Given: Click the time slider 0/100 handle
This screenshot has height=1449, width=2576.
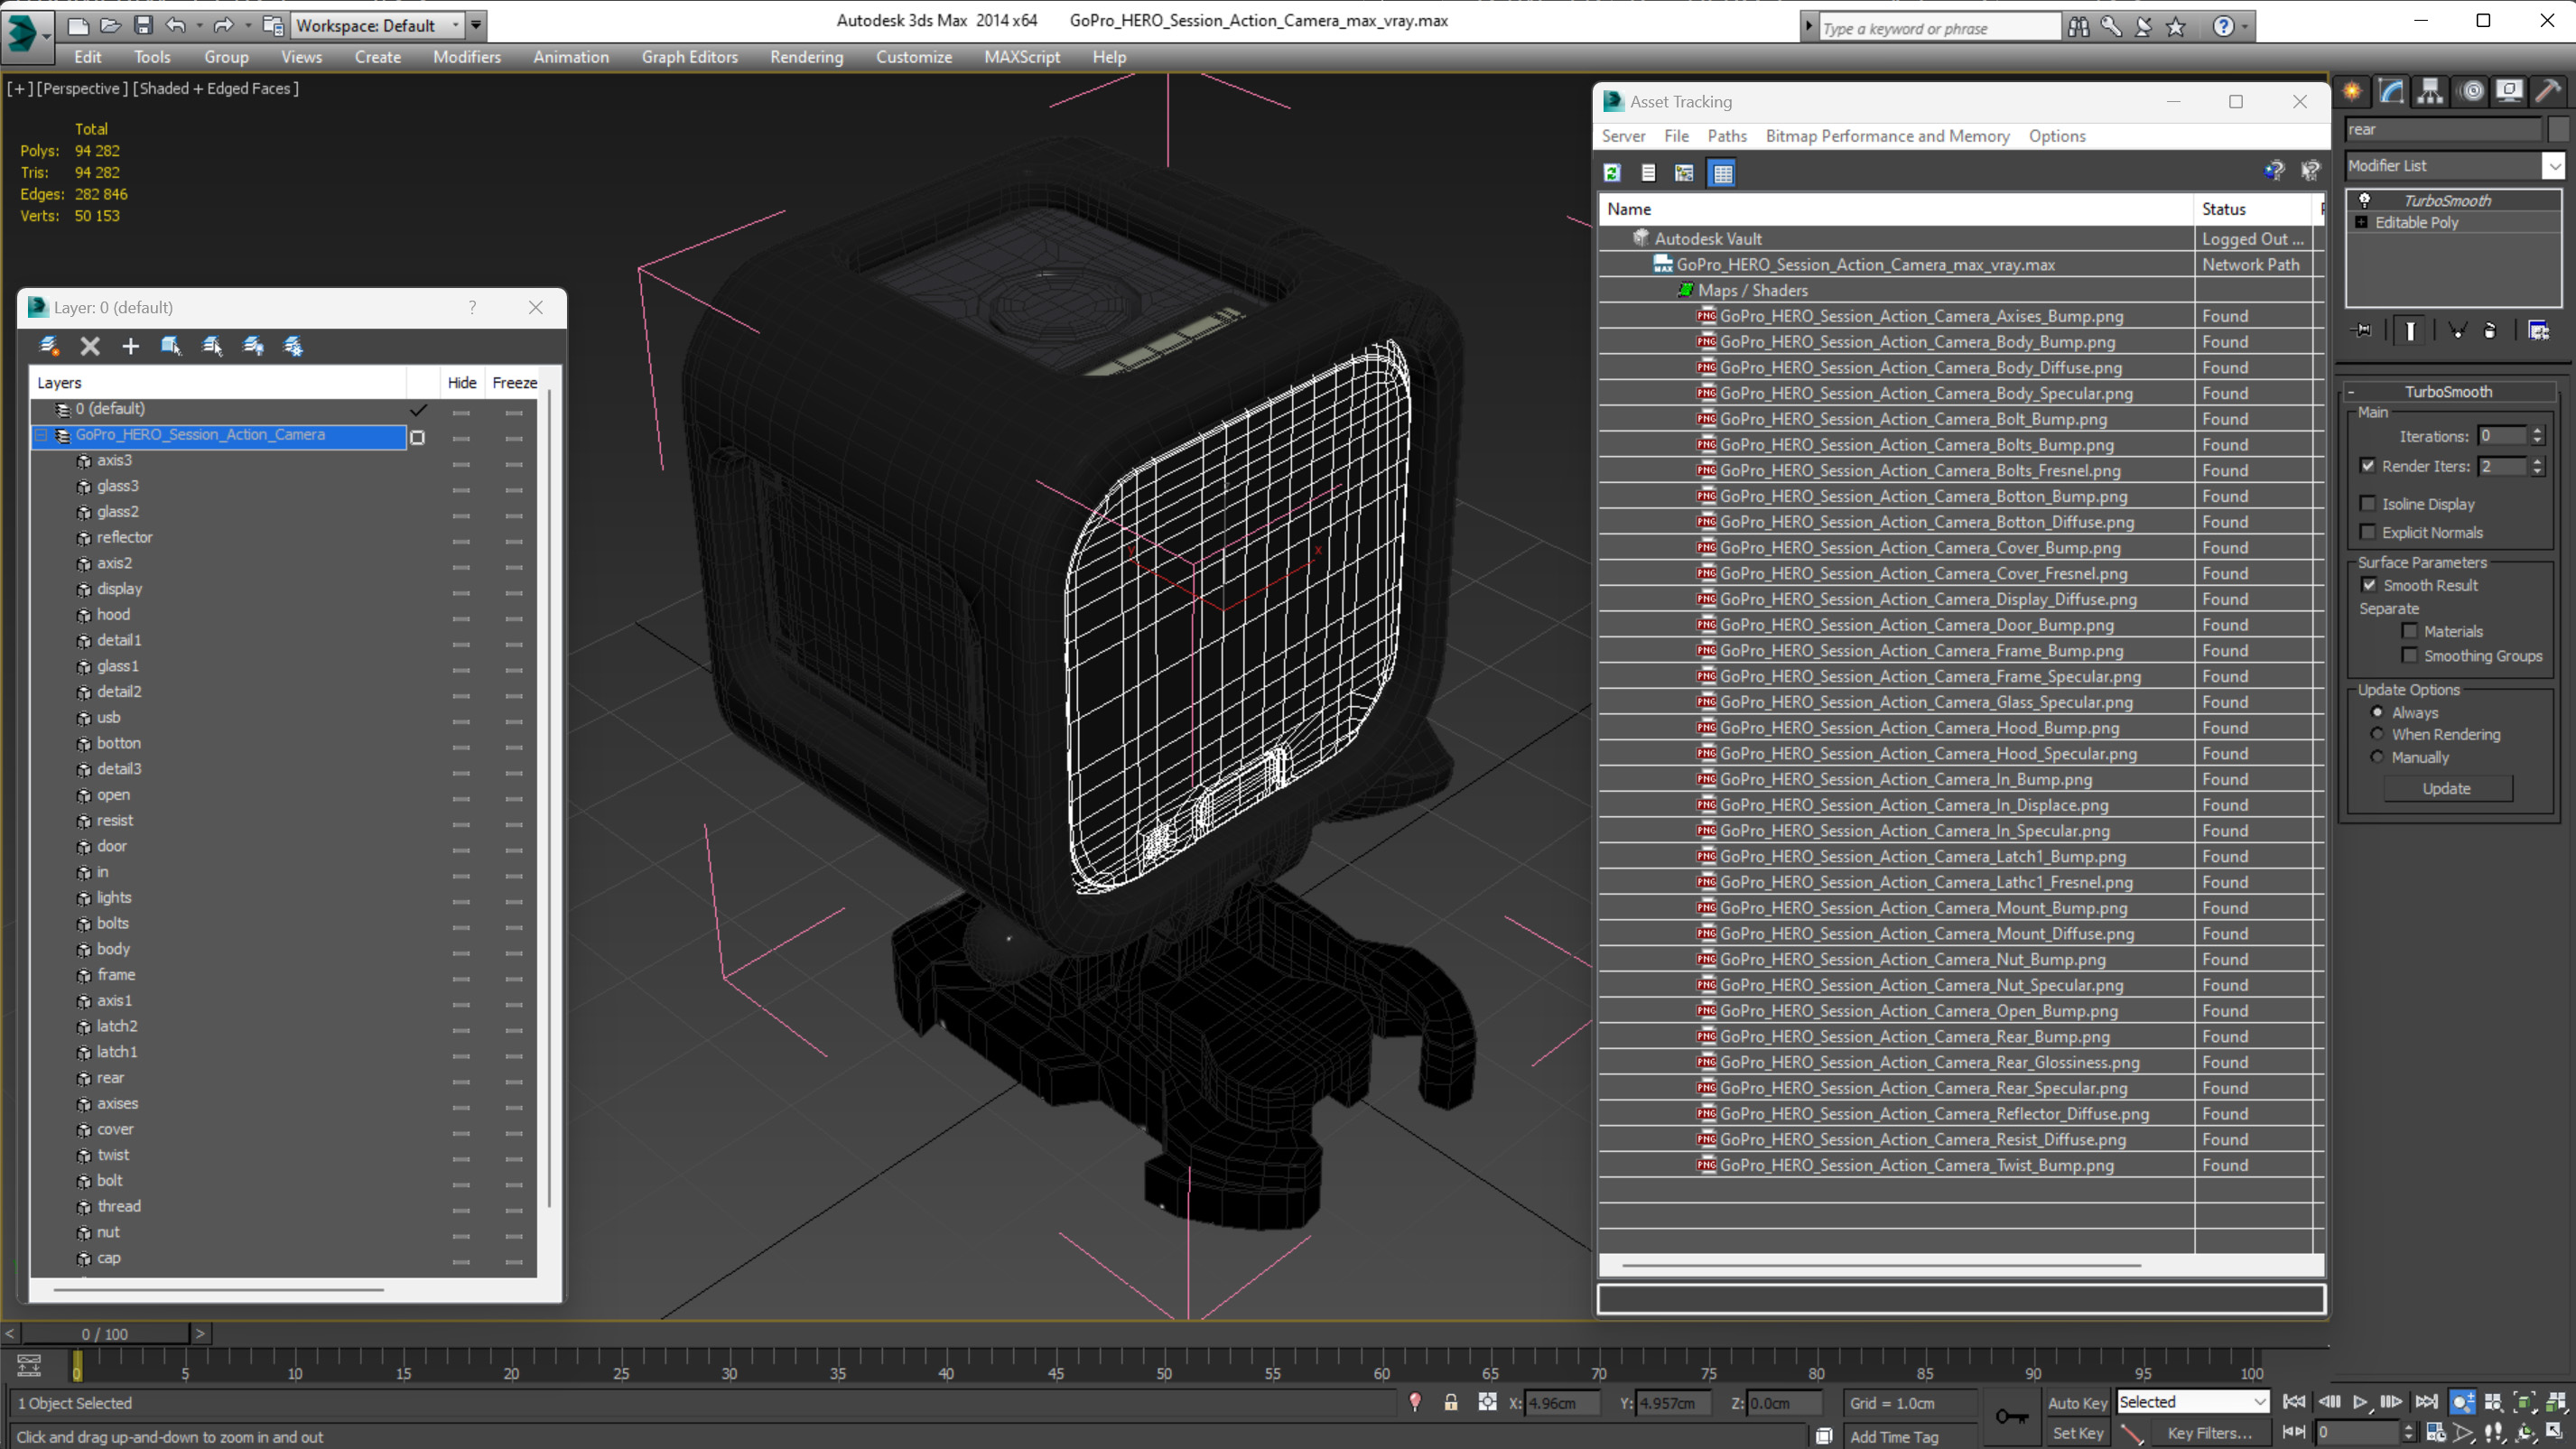Looking at the screenshot, I should click(x=105, y=1333).
